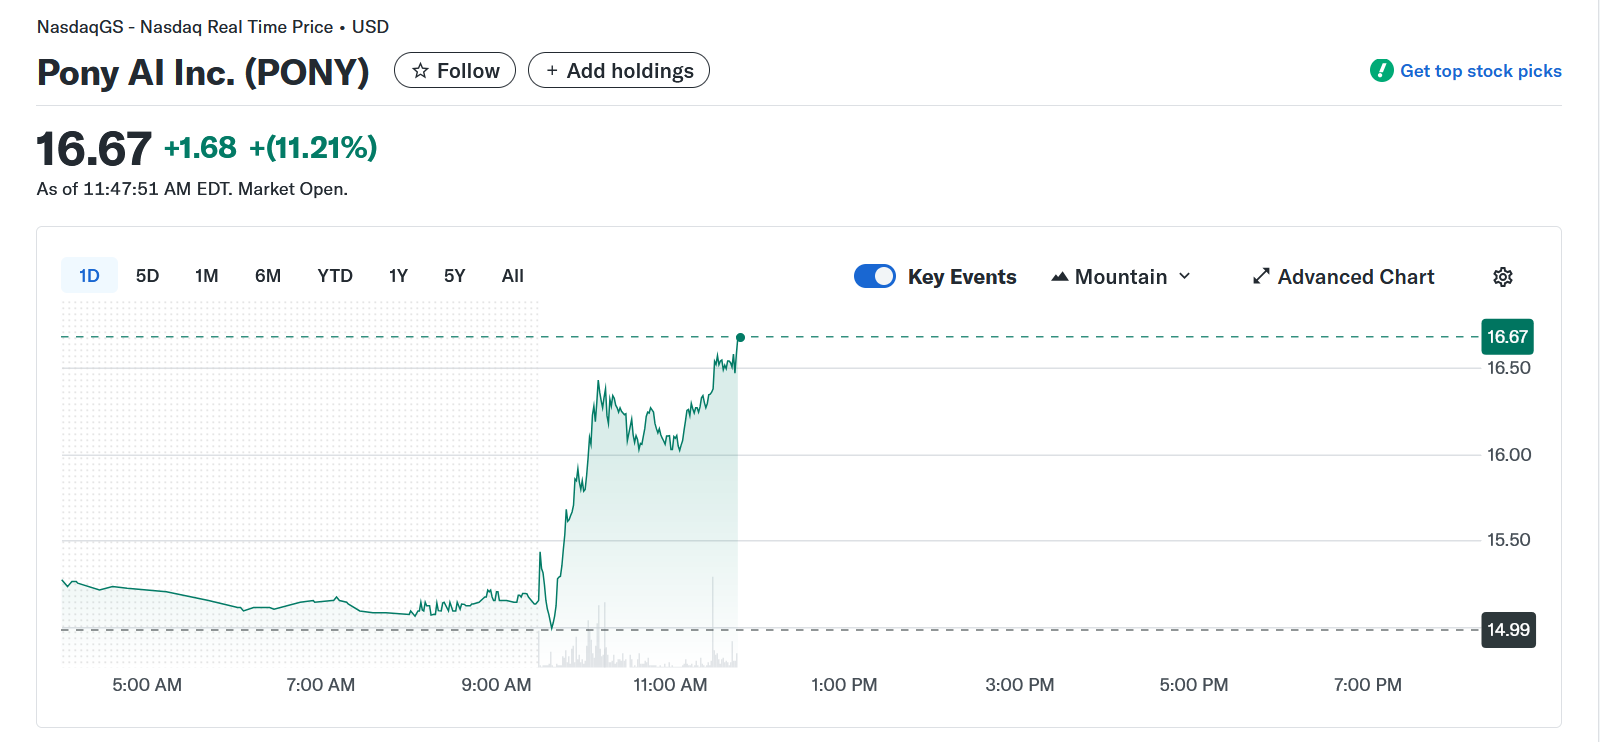Follow Pony AI Inc. stock

pos(455,71)
